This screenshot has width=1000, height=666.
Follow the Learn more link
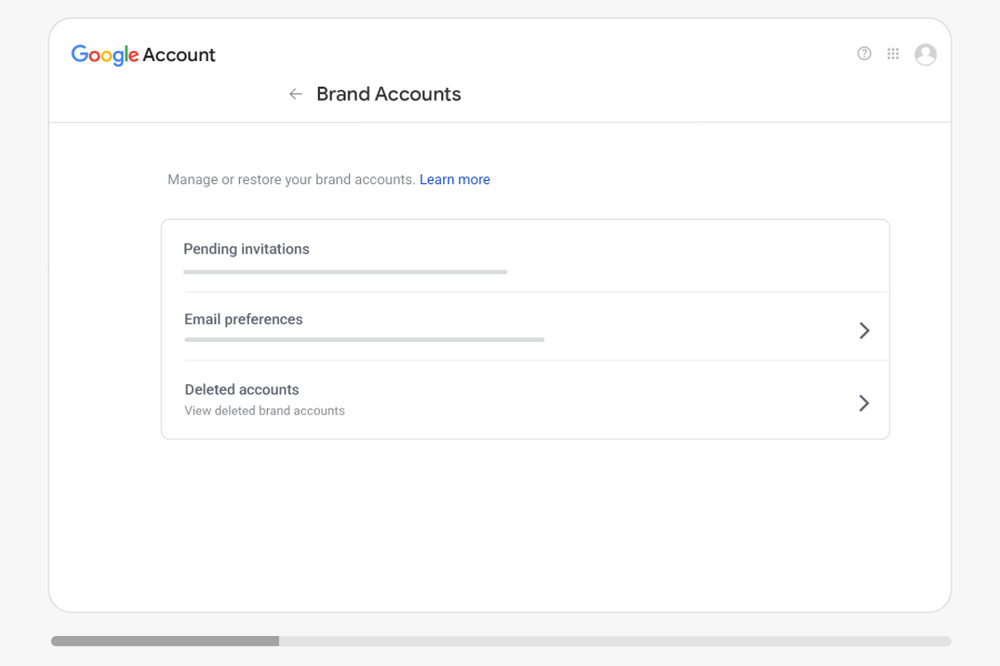point(454,180)
